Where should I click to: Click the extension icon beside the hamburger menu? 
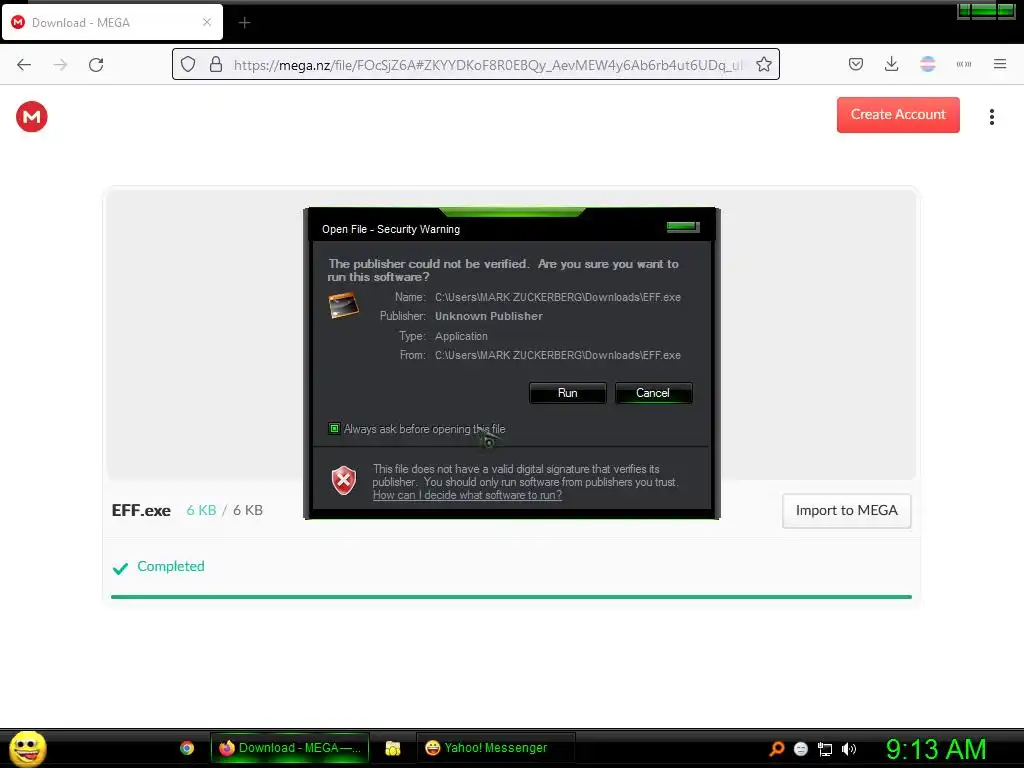(963, 64)
